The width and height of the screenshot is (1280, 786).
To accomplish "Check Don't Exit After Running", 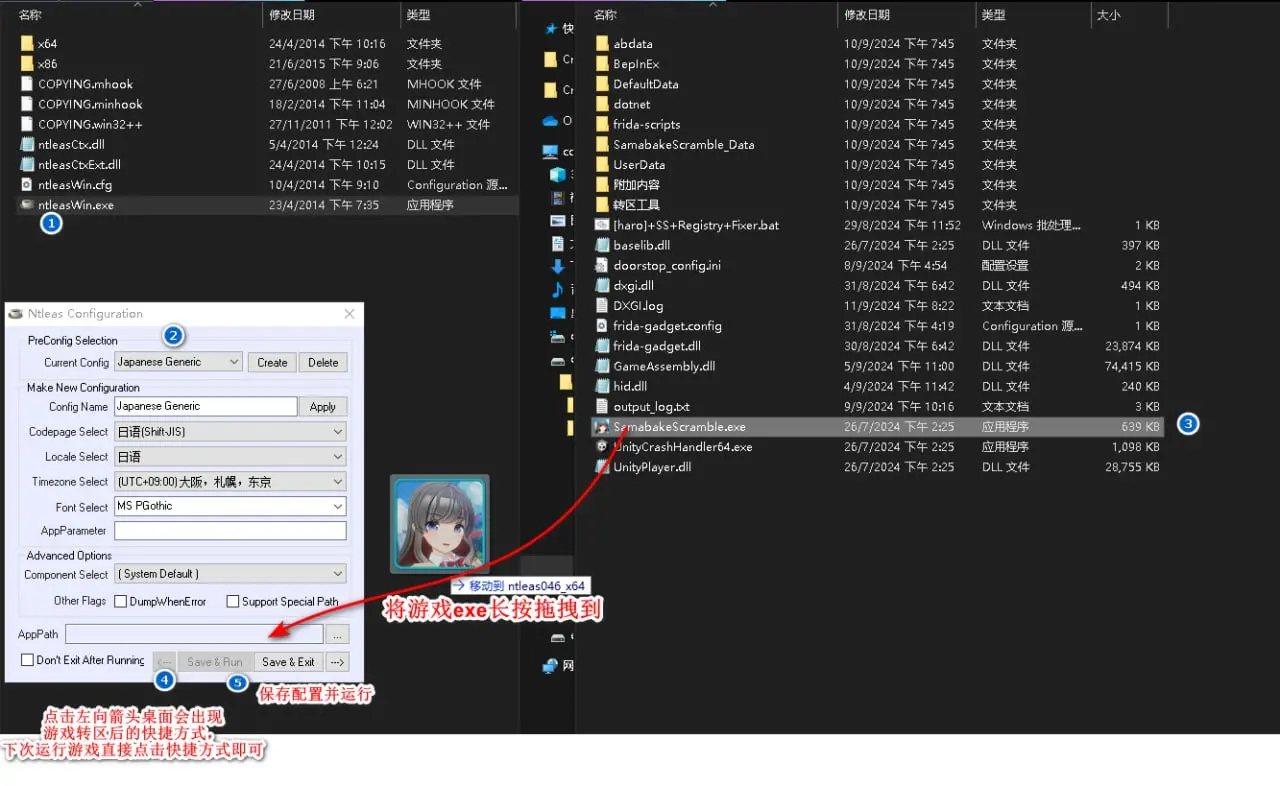I will pos(27,660).
